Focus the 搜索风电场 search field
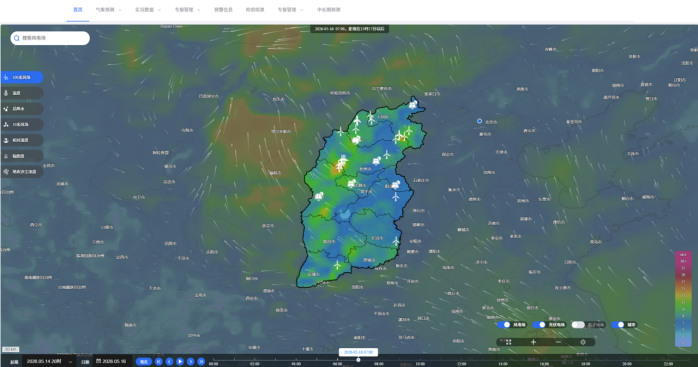 coord(50,38)
